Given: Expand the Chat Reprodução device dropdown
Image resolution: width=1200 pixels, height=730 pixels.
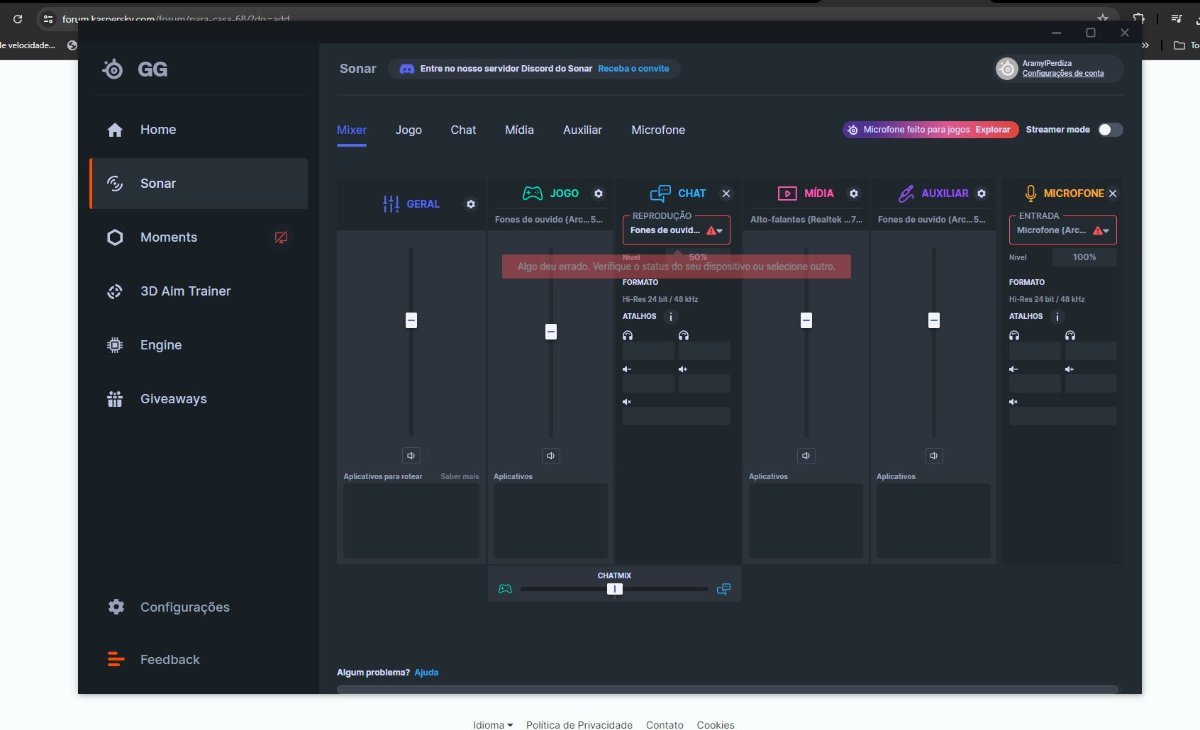Looking at the screenshot, I should click(x=719, y=231).
